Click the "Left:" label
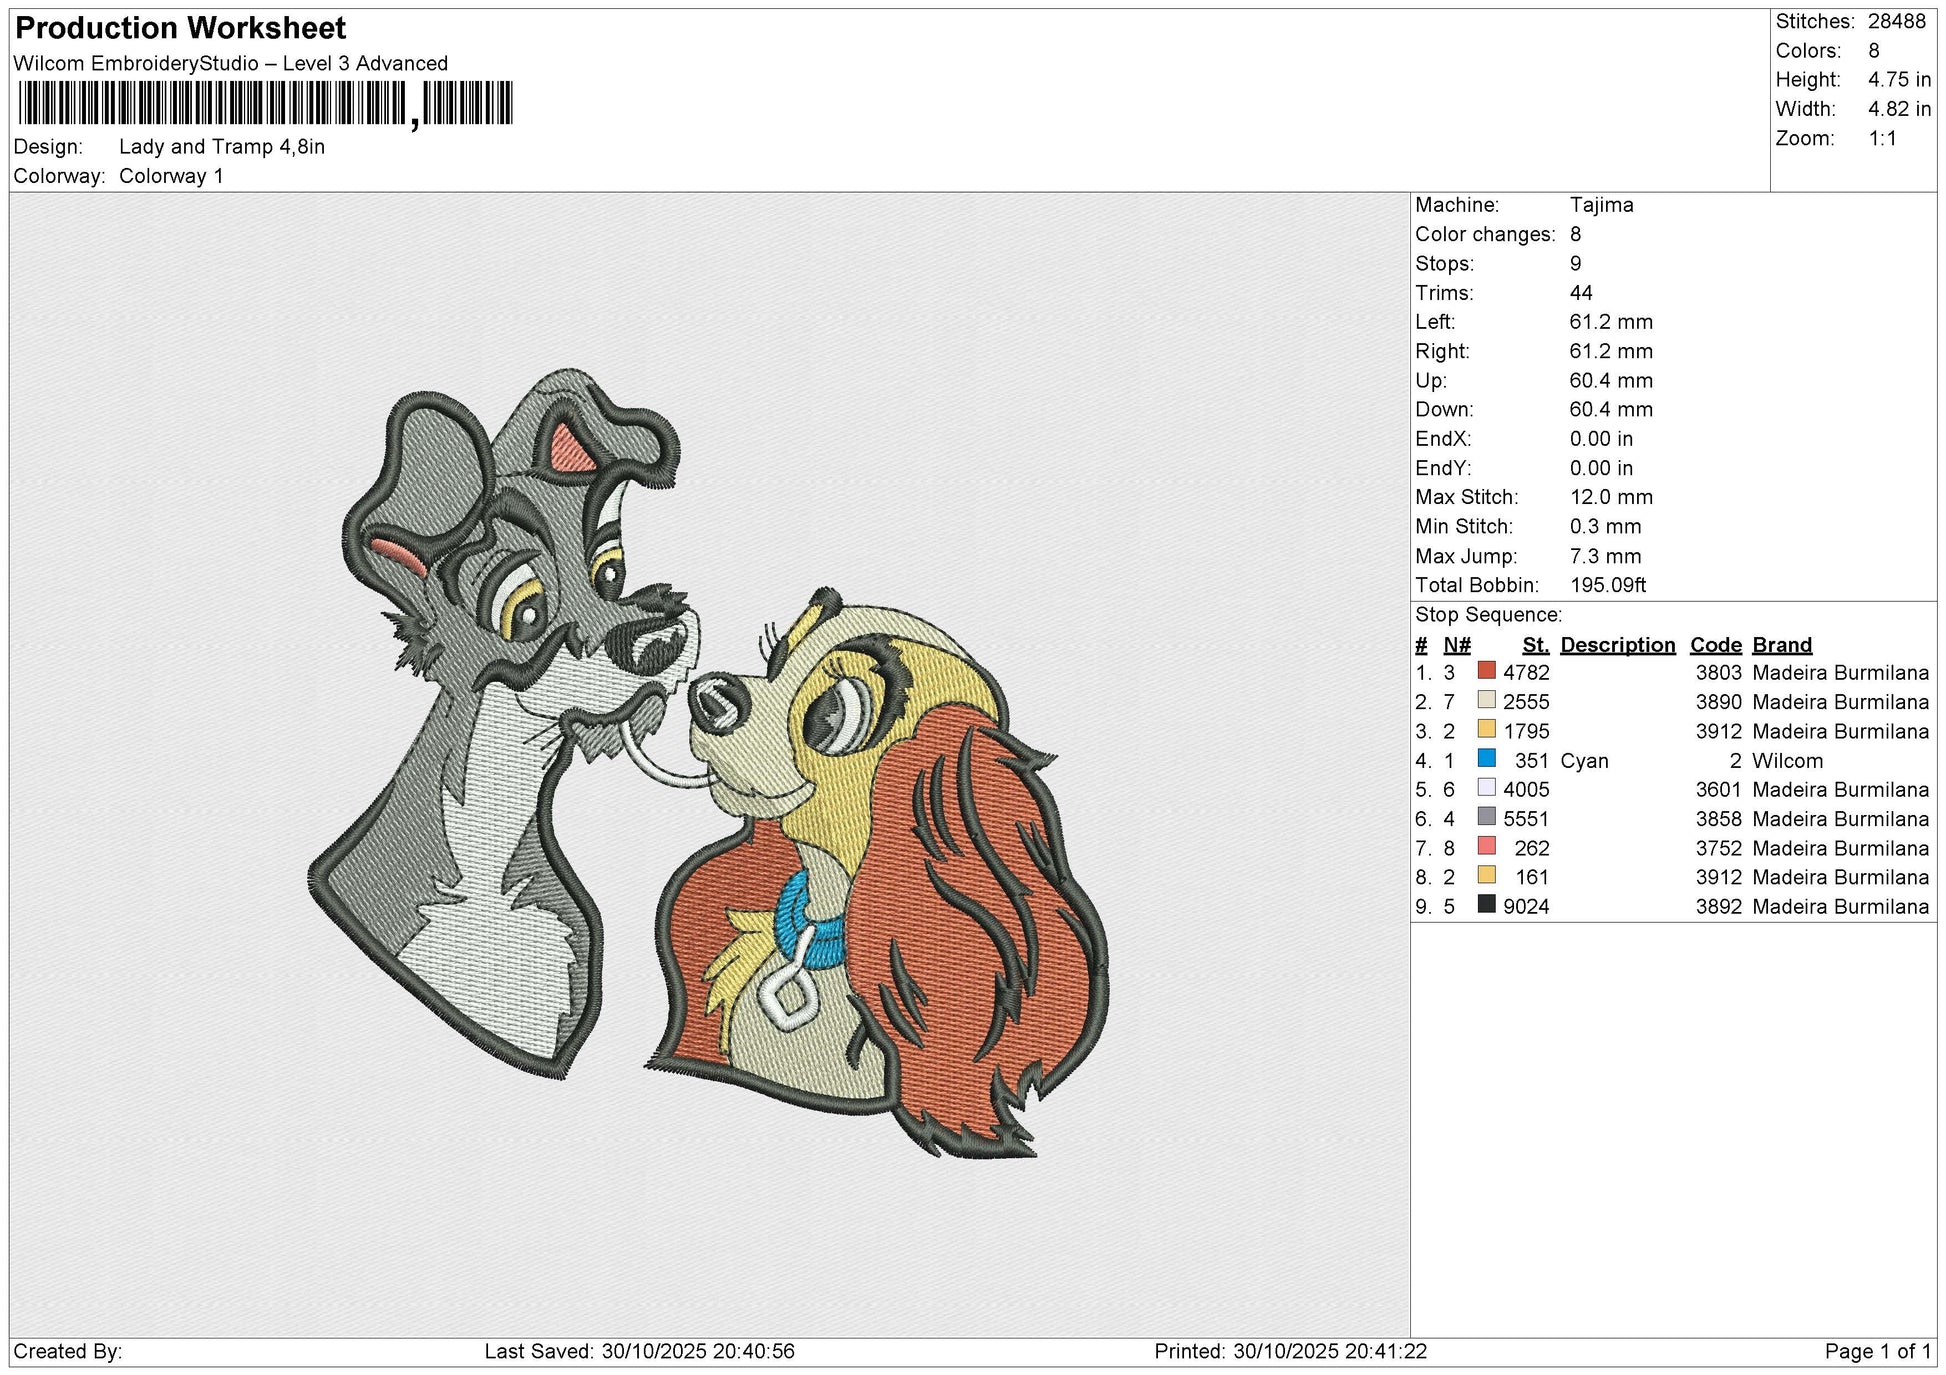 (x=1435, y=322)
